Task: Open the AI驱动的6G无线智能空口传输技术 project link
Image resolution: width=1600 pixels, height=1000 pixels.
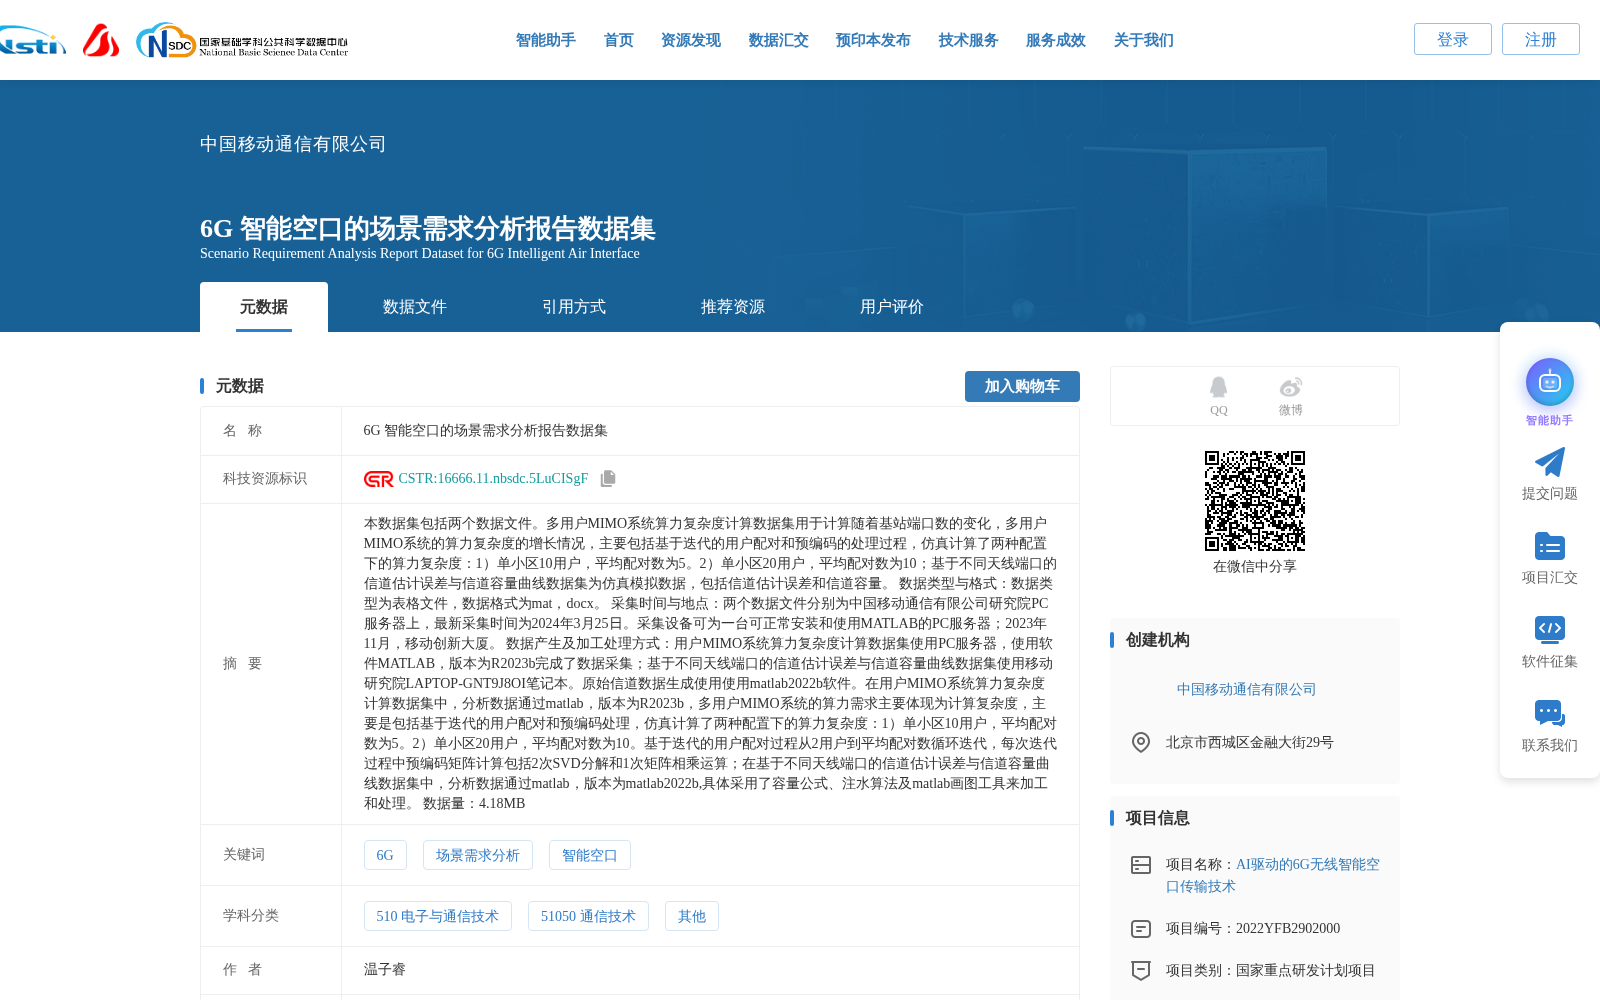Action: pos(1273,875)
